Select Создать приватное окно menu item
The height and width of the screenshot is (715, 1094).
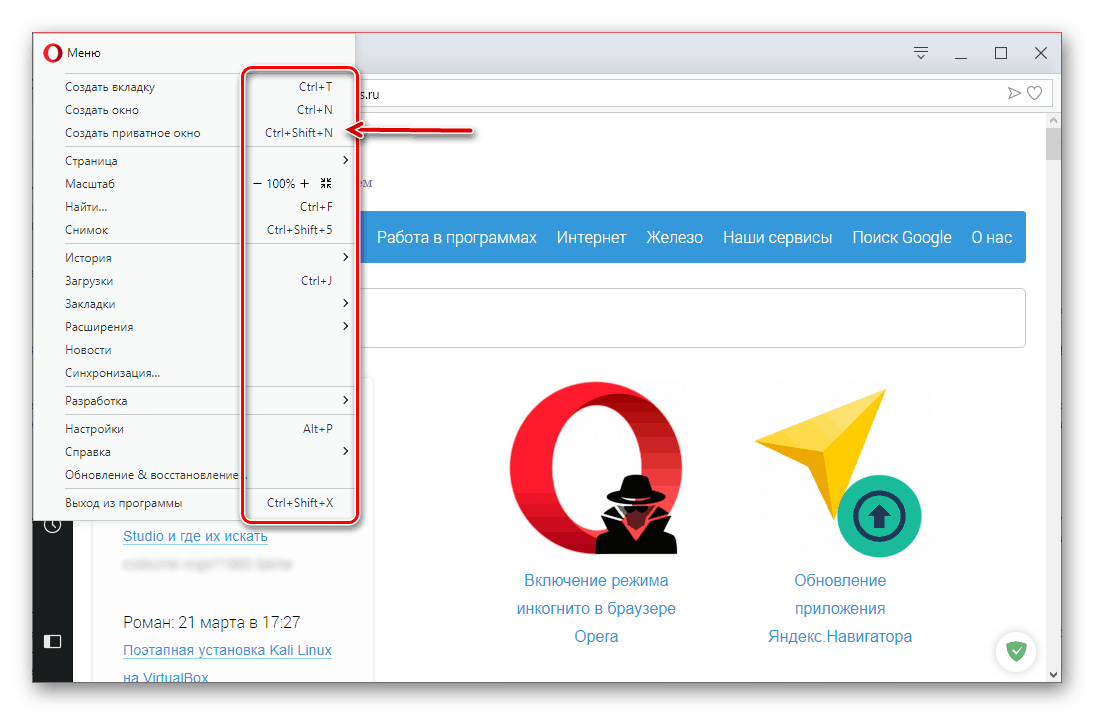(133, 133)
